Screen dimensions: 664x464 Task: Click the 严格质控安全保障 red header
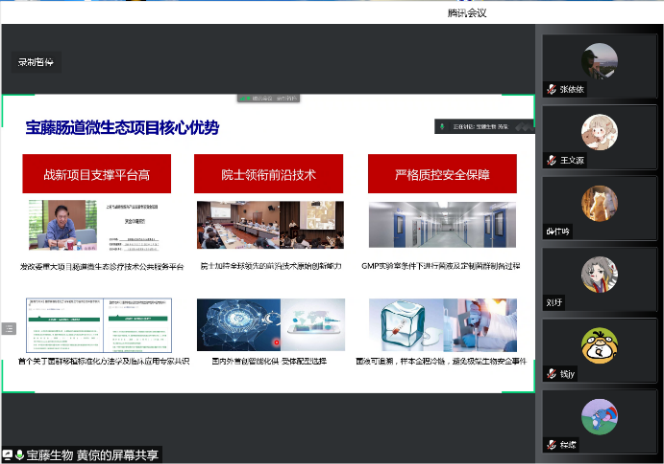pyautogui.click(x=441, y=174)
